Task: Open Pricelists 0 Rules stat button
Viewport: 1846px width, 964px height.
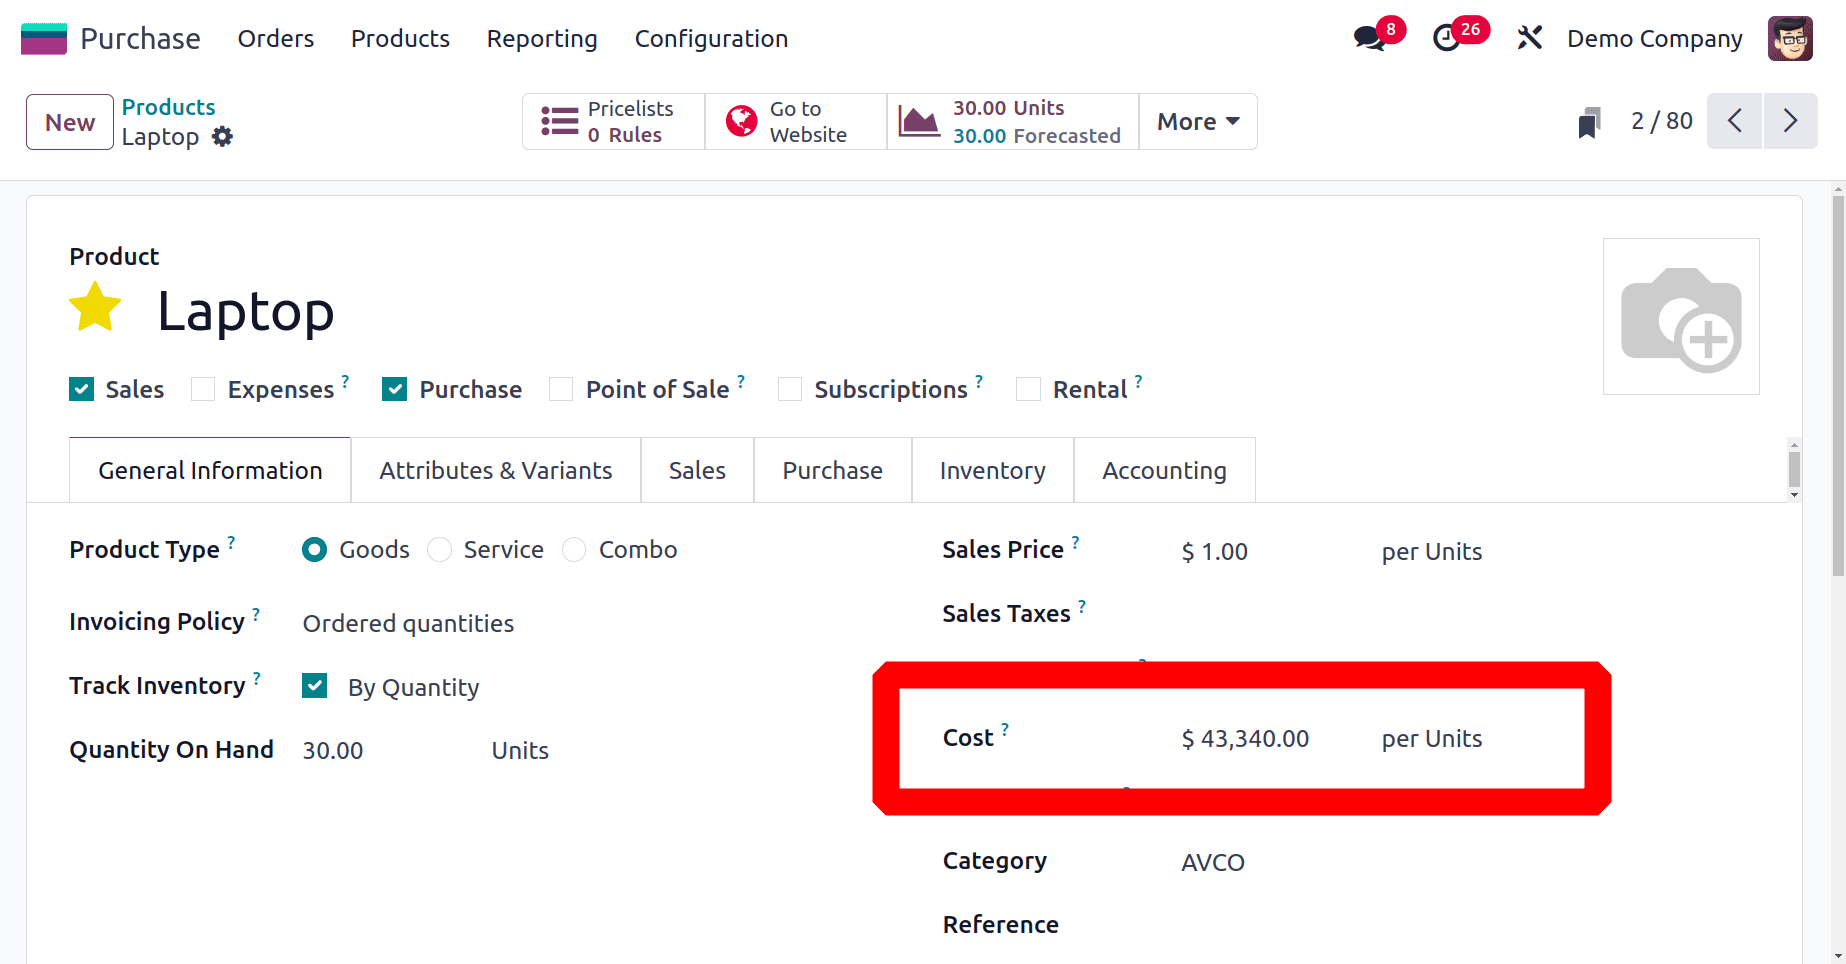Action: (613, 122)
